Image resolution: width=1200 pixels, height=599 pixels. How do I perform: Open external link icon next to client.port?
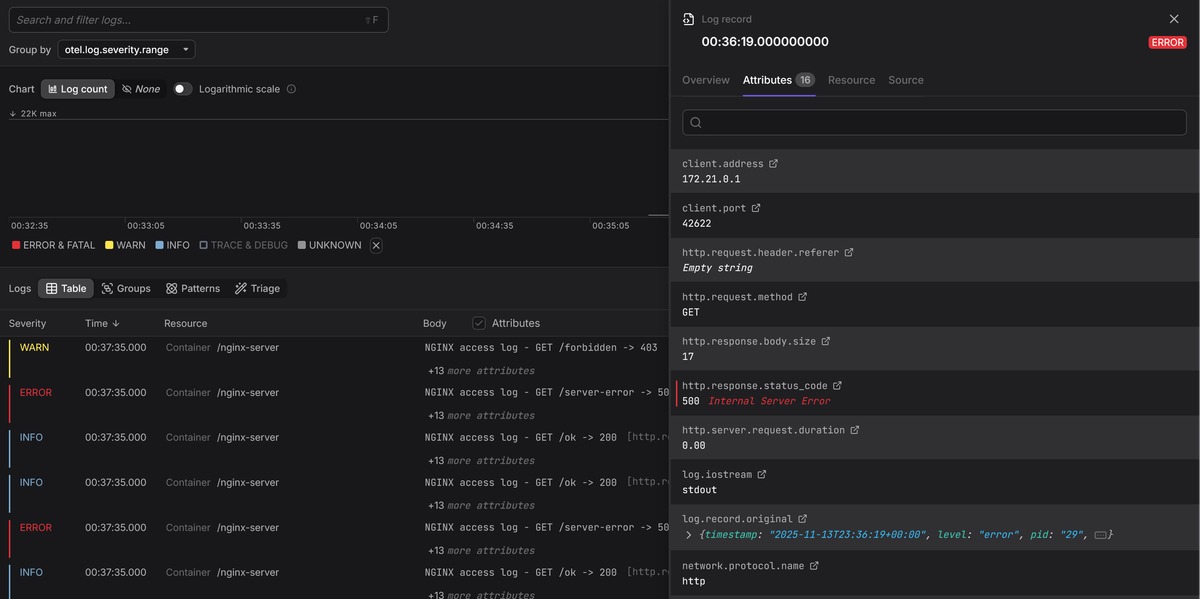pos(756,208)
